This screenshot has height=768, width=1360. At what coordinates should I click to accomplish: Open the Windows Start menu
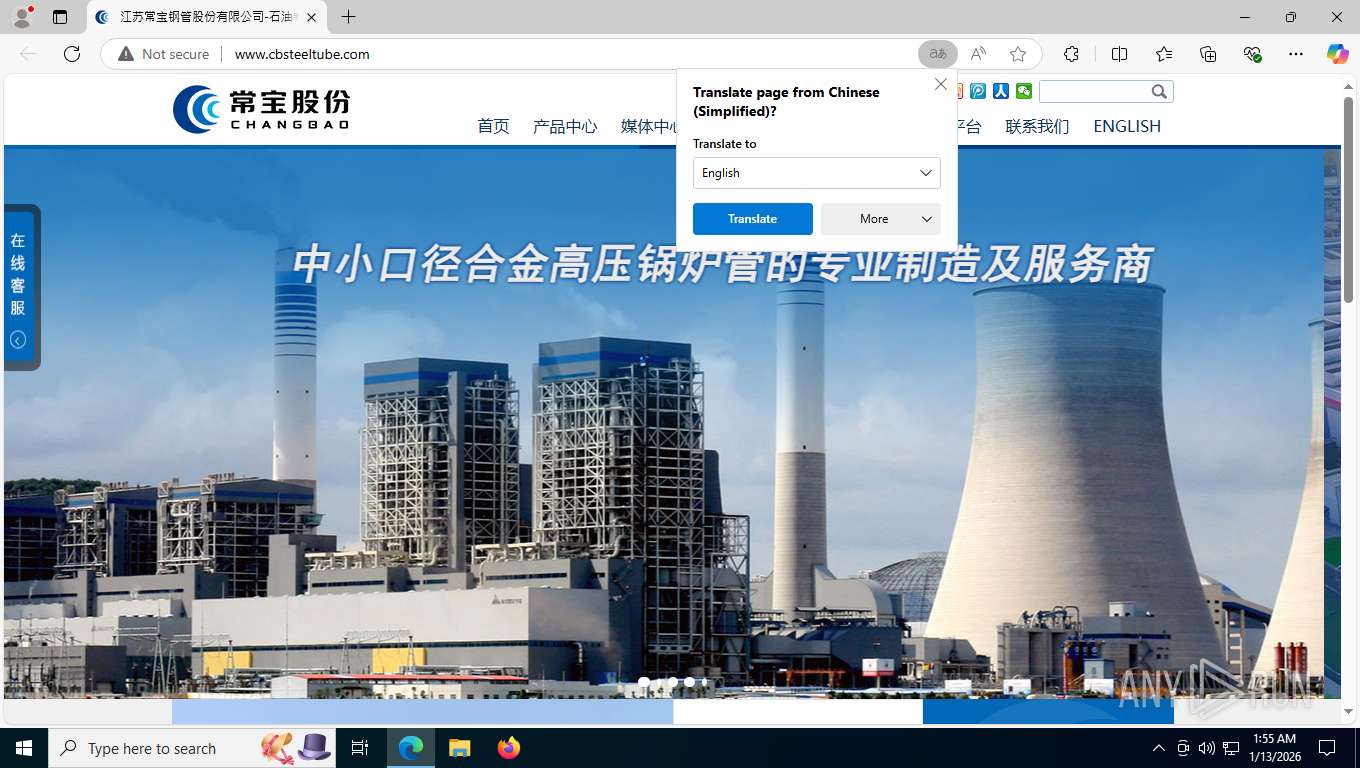24,748
